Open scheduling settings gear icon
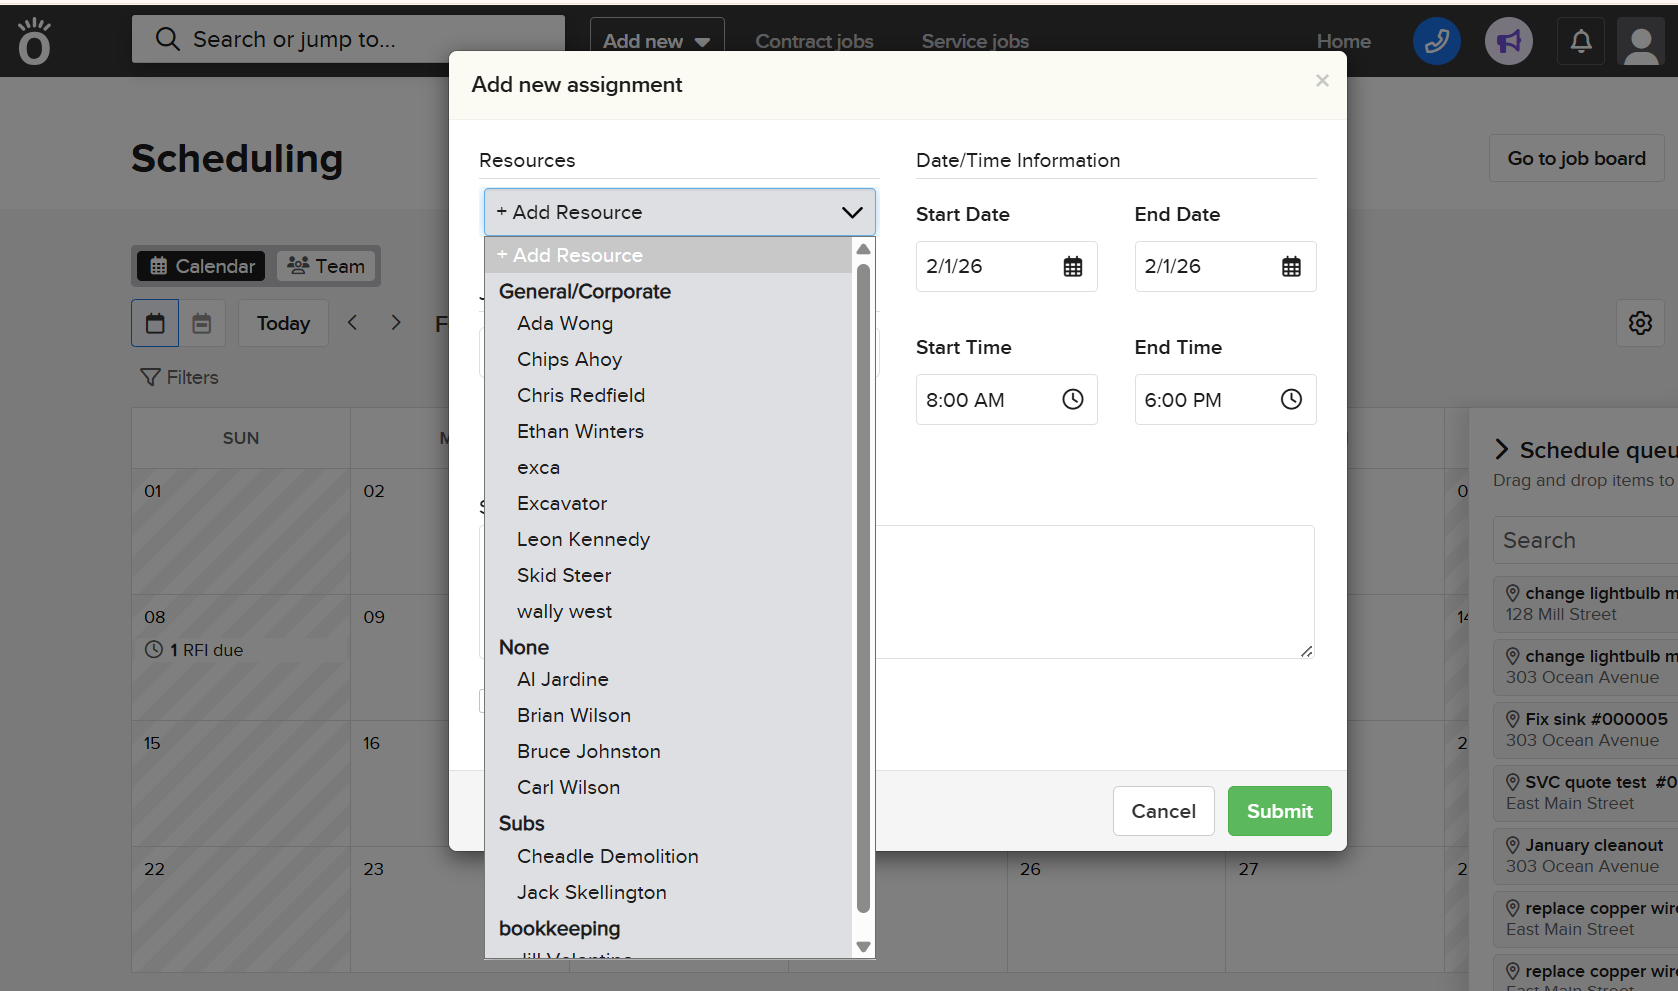 (1640, 323)
